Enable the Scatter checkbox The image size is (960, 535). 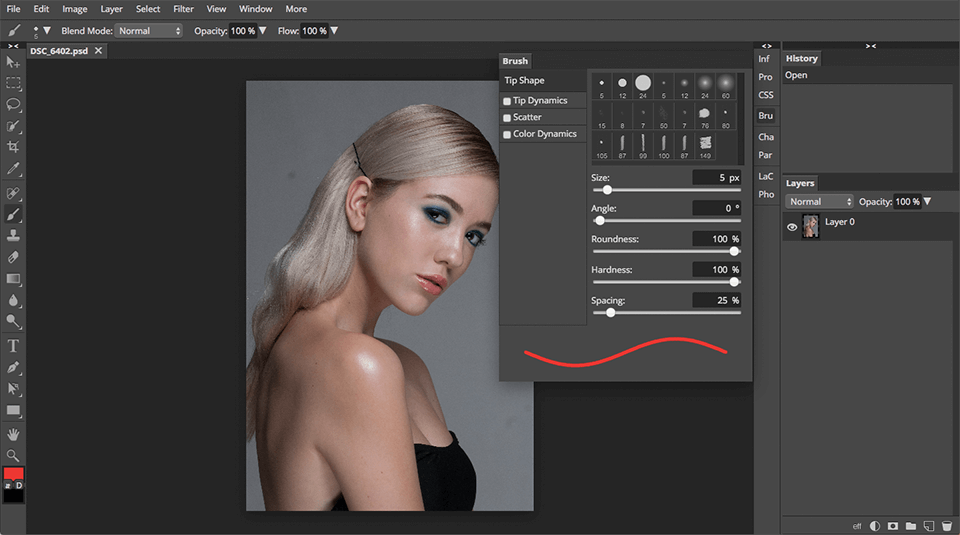(507, 118)
